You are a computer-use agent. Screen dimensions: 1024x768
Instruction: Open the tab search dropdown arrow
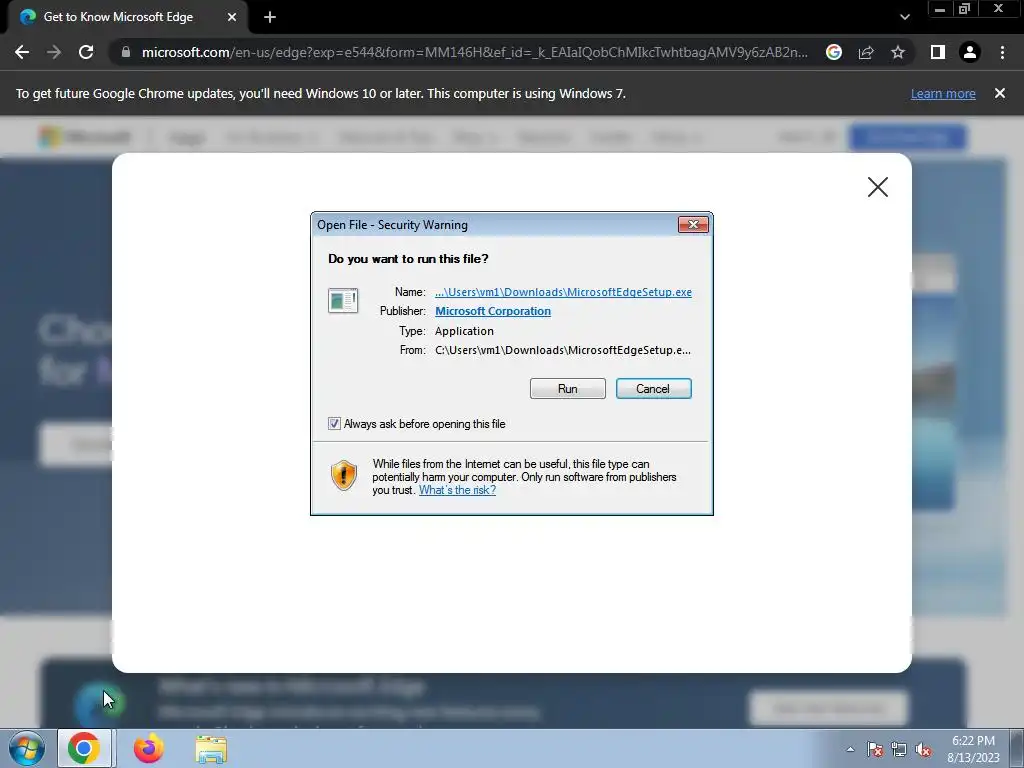[x=904, y=17]
